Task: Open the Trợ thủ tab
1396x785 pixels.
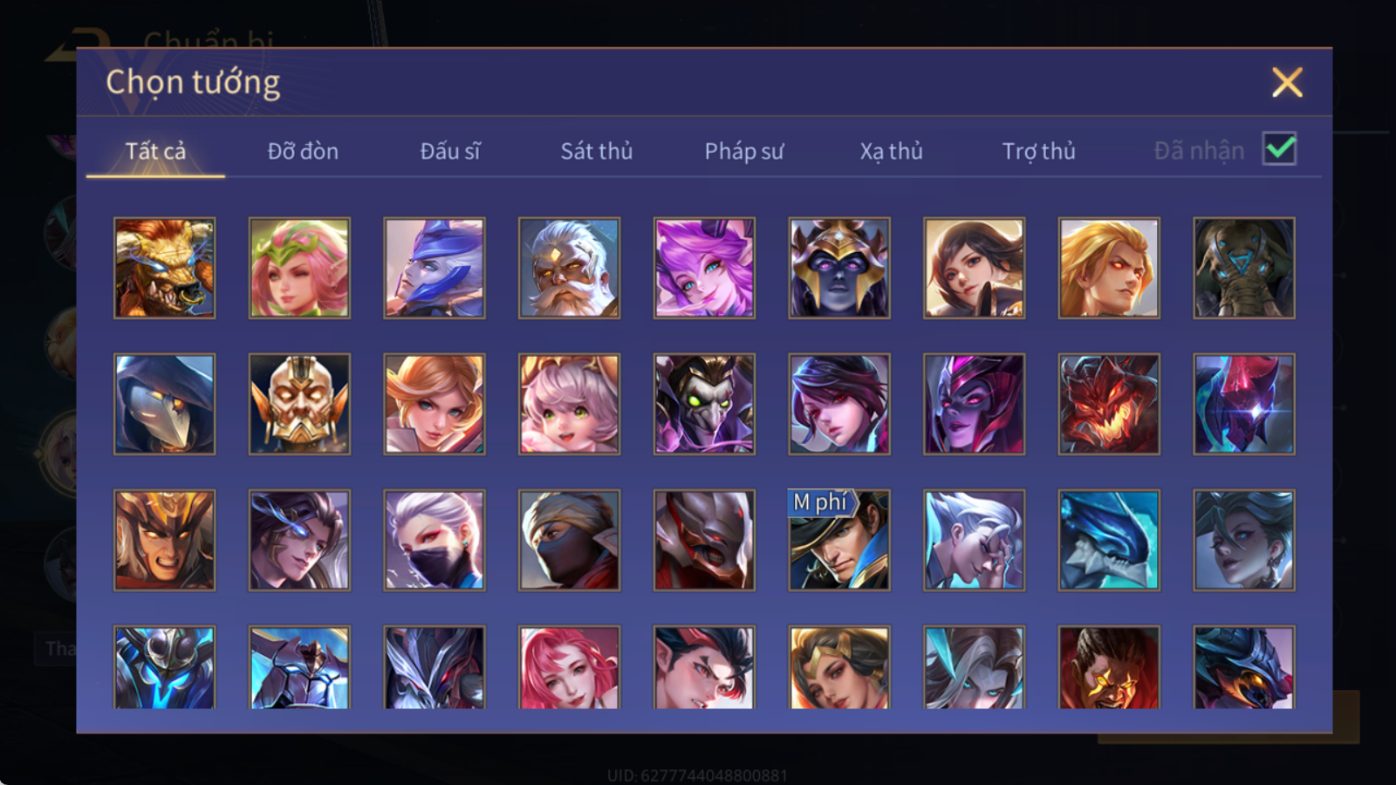Action: [1039, 151]
